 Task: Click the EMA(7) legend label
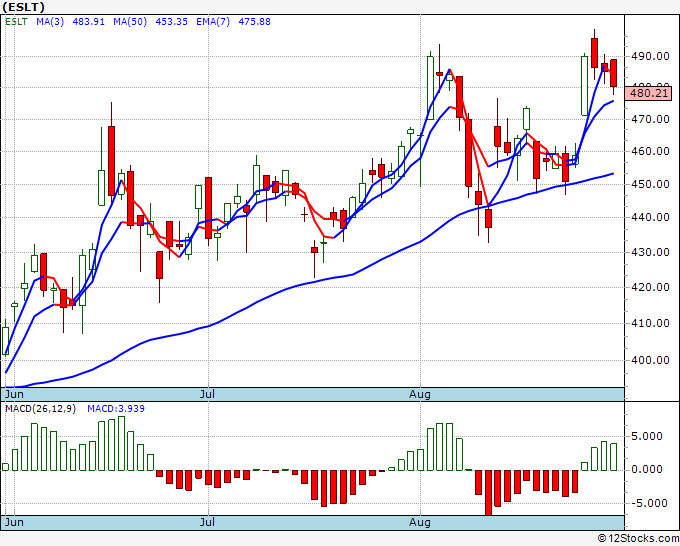click(x=213, y=22)
